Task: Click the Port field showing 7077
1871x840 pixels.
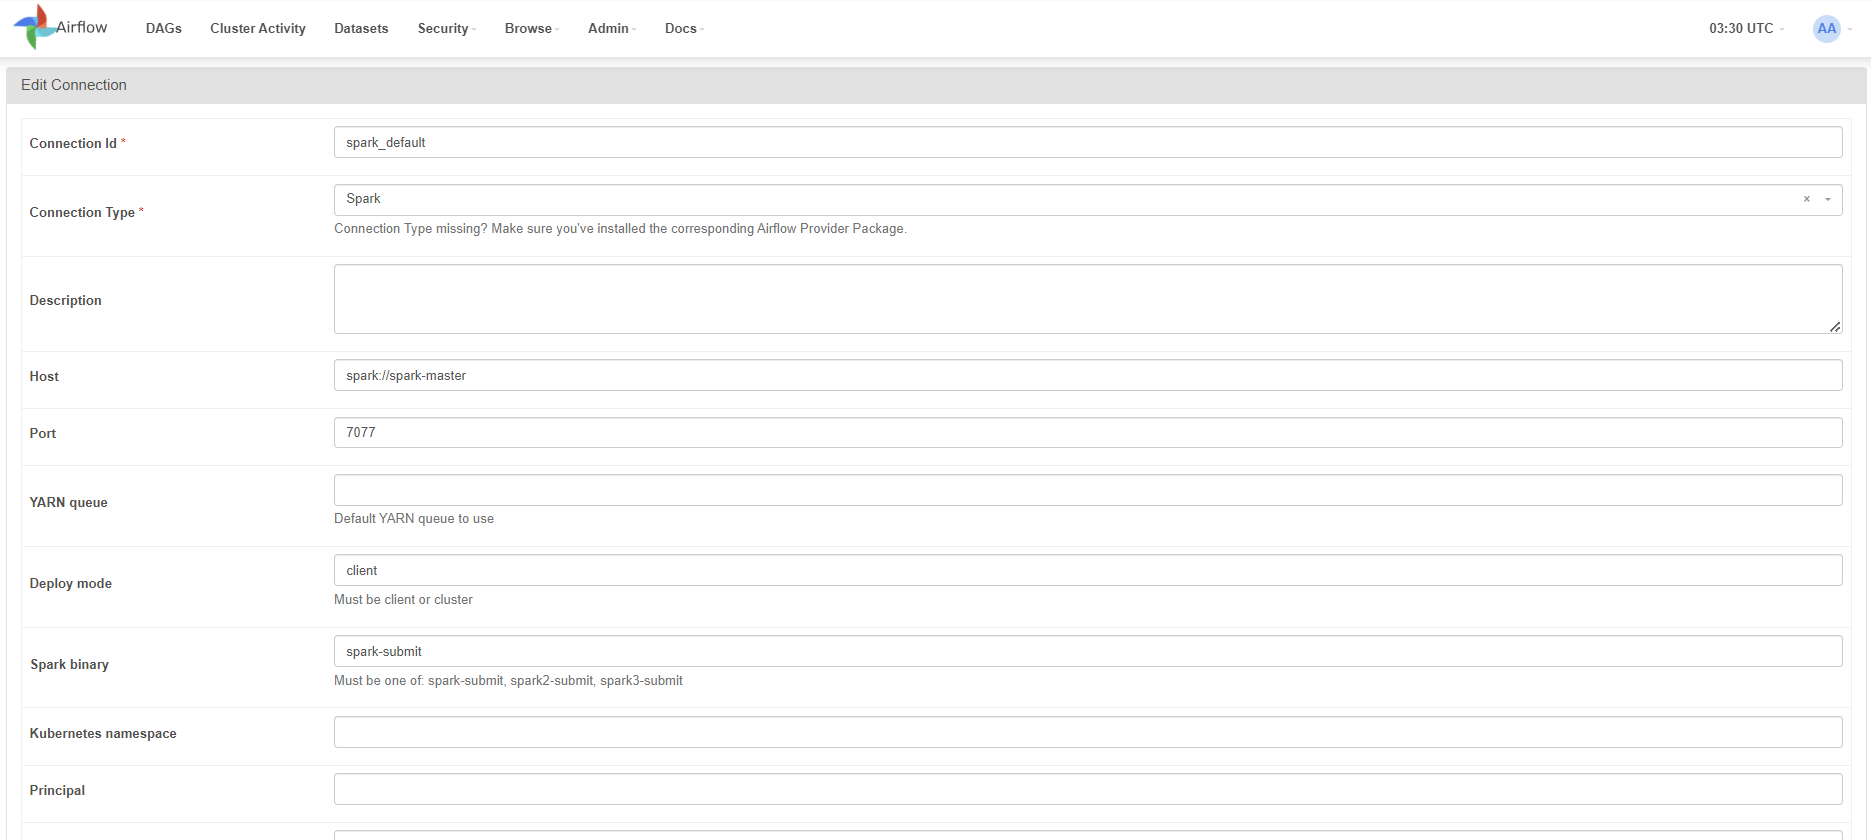Action: (x=1088, y=432)
